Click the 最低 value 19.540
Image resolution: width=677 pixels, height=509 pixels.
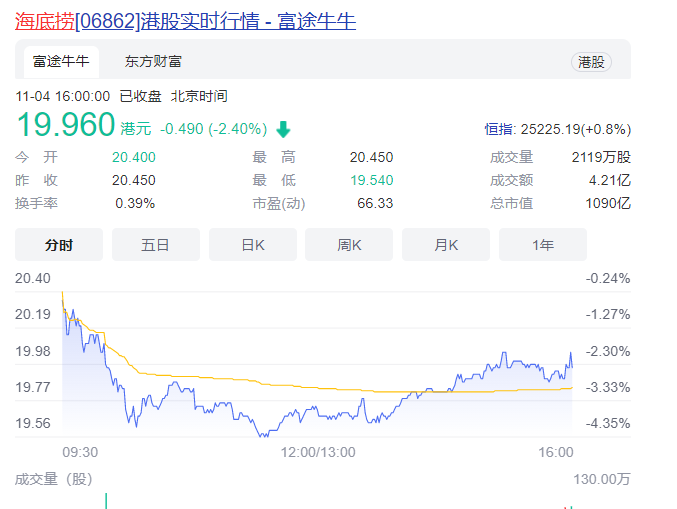click(371, 180)
